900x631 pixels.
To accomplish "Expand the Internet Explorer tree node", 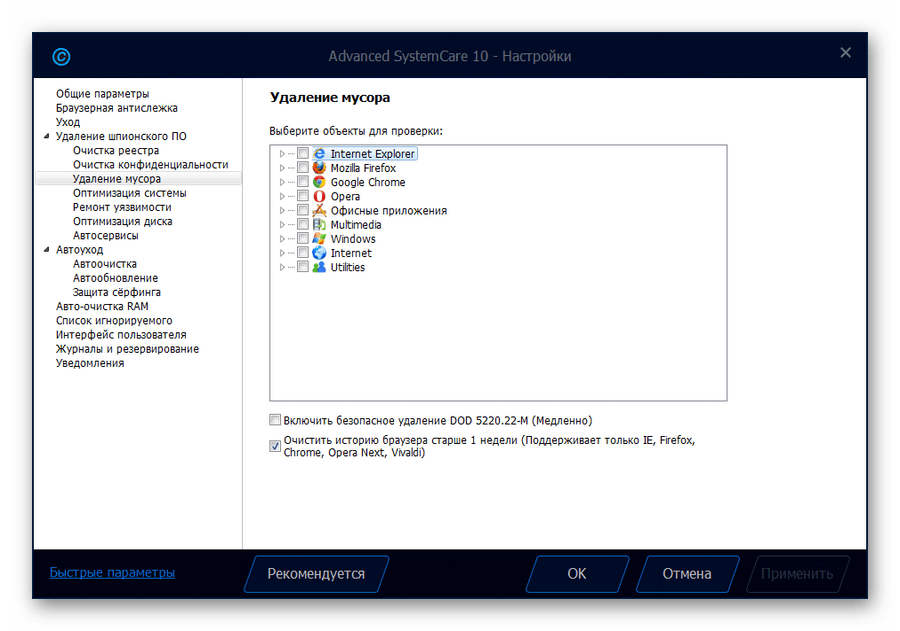I will (282, 154).
